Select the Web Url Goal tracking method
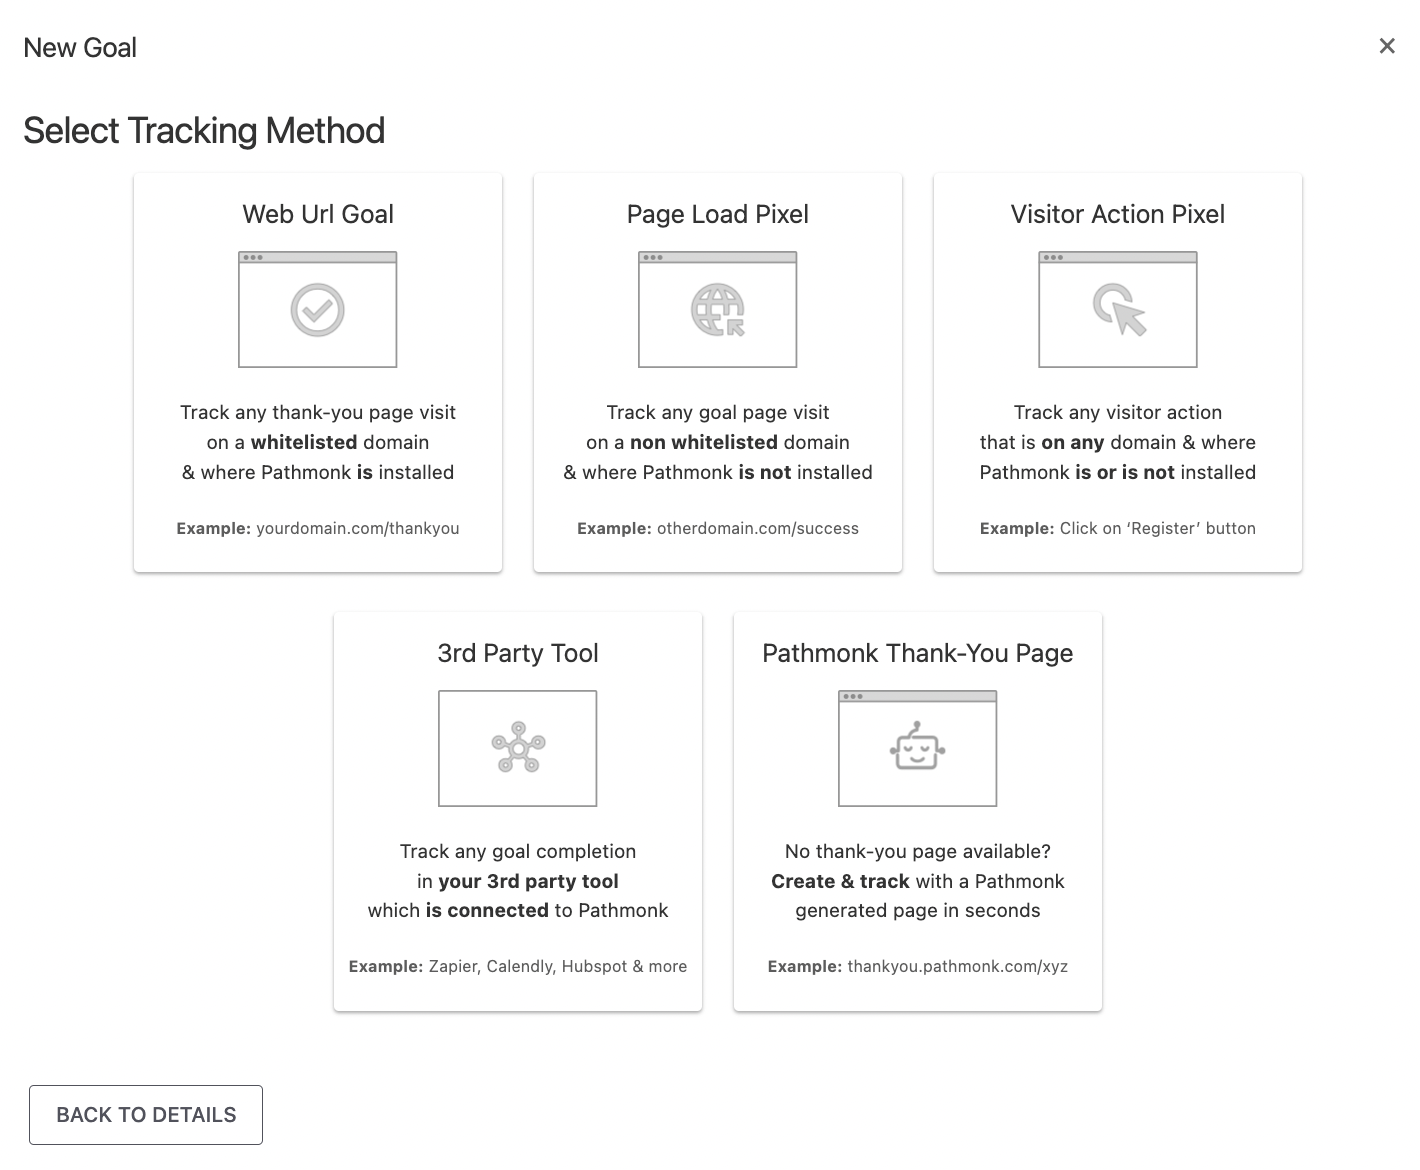The width and height of the screenshot is (1420, 1170). [x=317, y=371]
